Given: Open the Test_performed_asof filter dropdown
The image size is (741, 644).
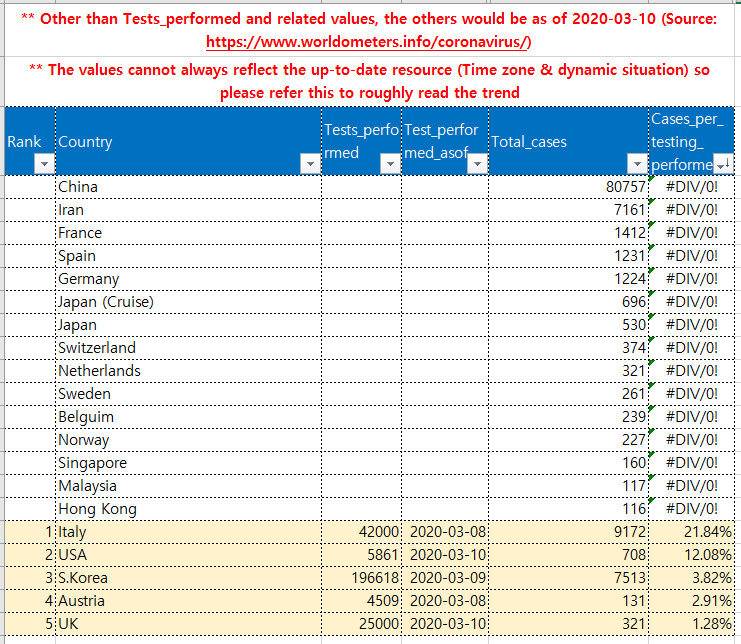Looking at the screenshot, I should pos(477,164).
